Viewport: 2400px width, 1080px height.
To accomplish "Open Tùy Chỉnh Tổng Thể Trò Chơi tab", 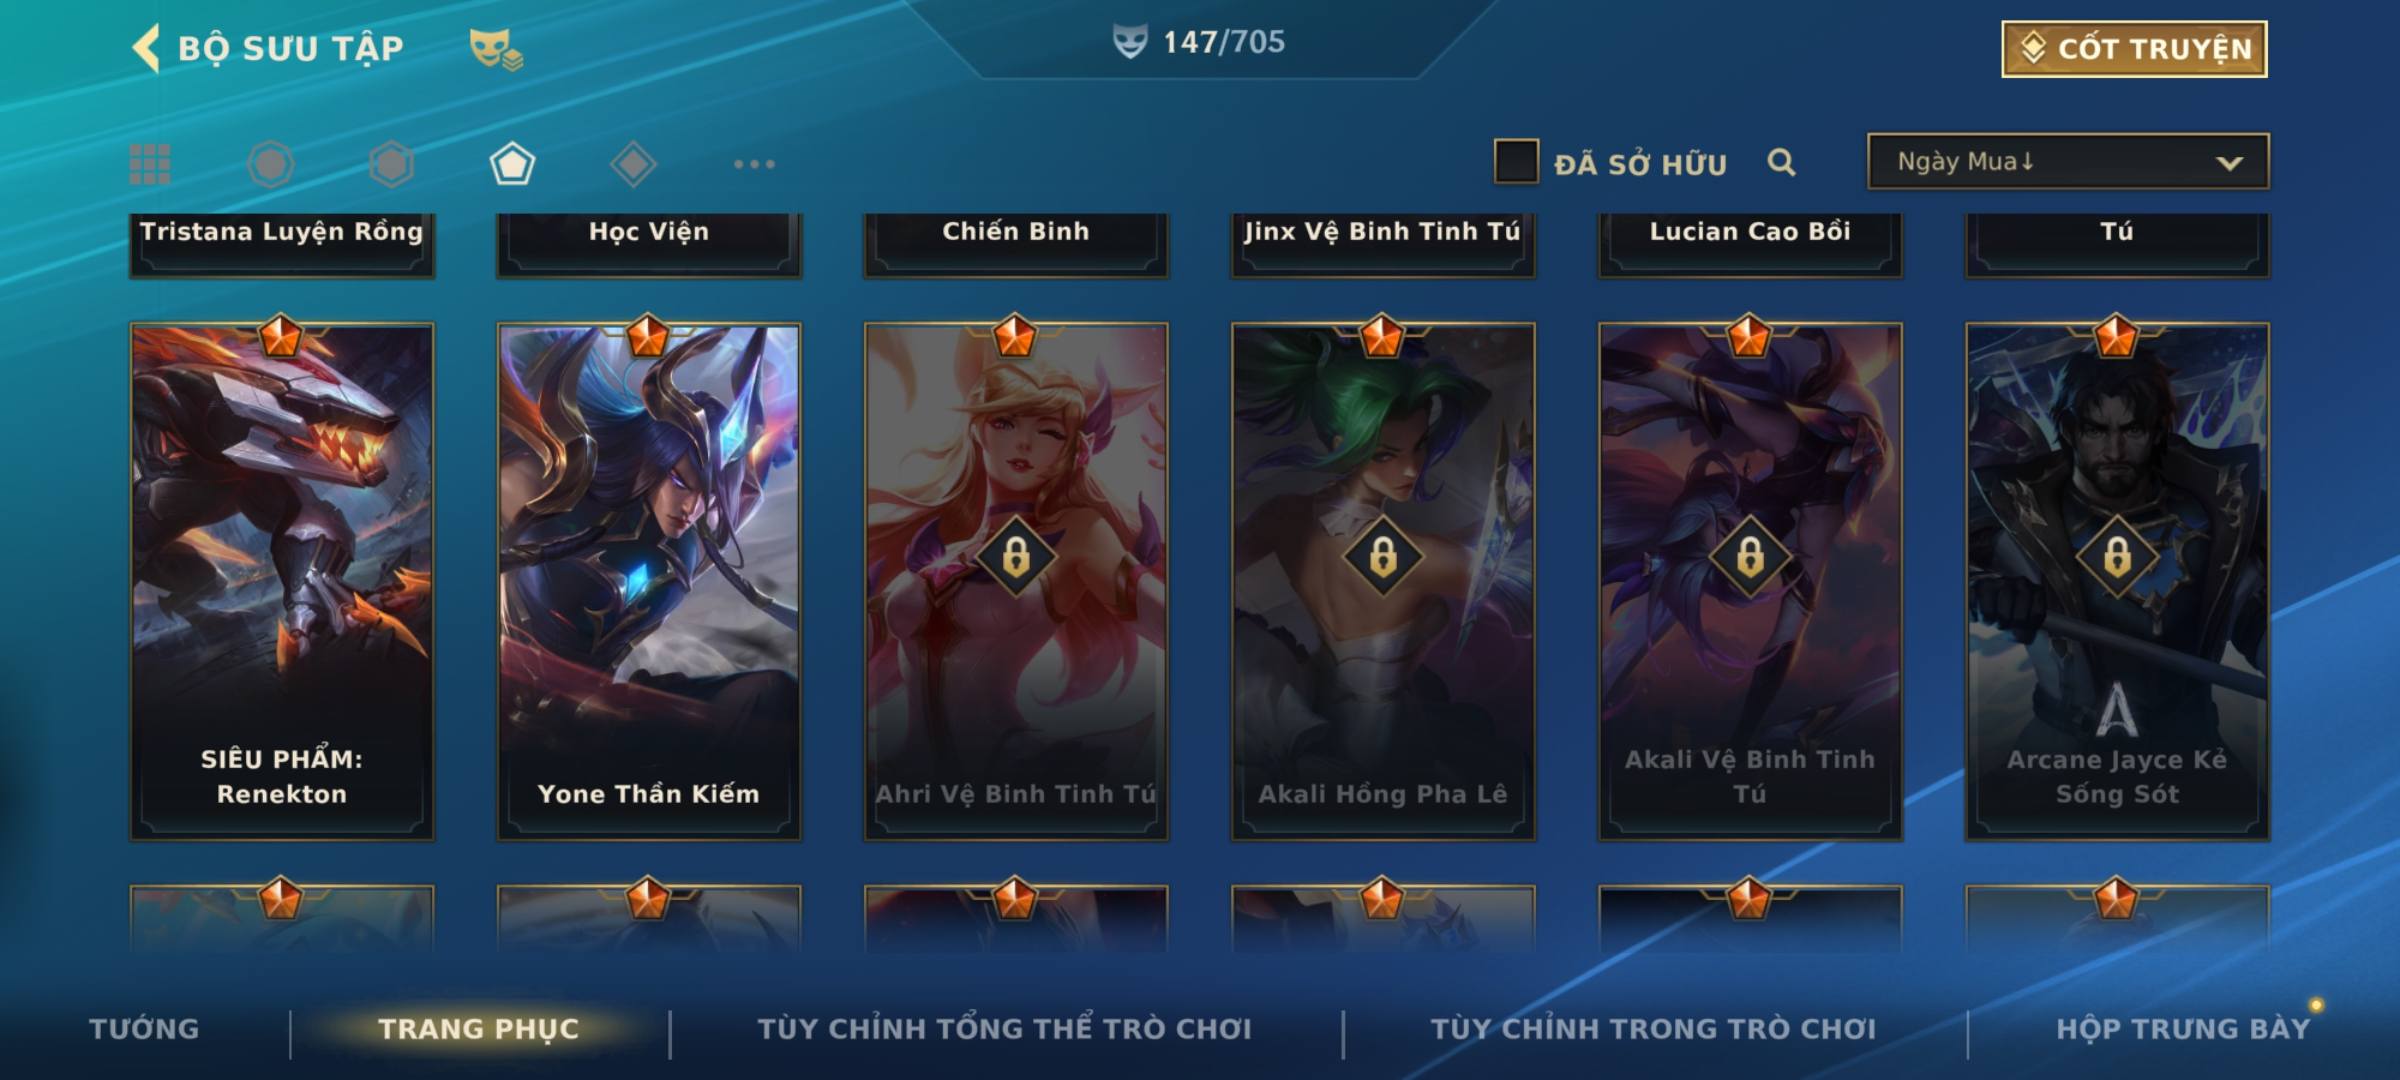I will tap(1004, 1029).
